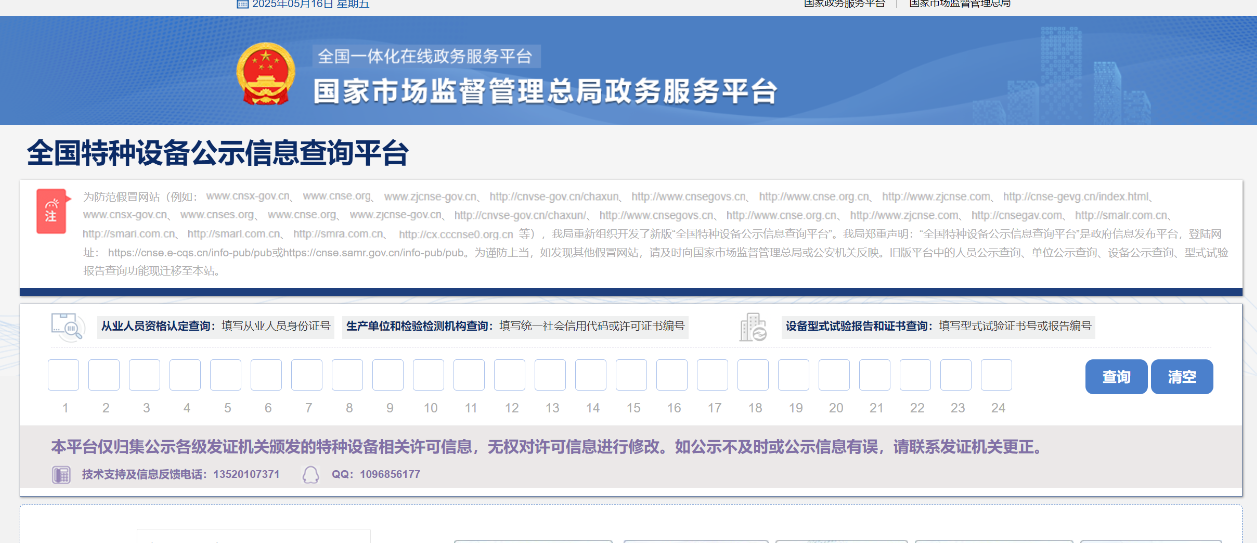Screen dimensions: 1257x543
Task: Click the QQ penguin icon
Action: [311, 474]
